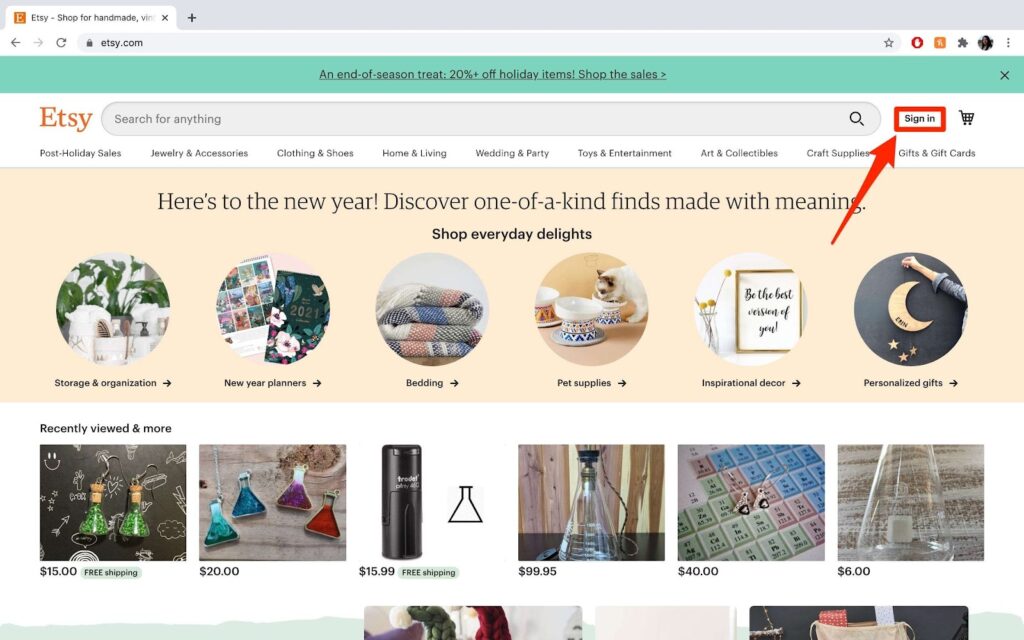
Task: Open the Personalized gifts arrow link
Action: [x=910, y=383]
